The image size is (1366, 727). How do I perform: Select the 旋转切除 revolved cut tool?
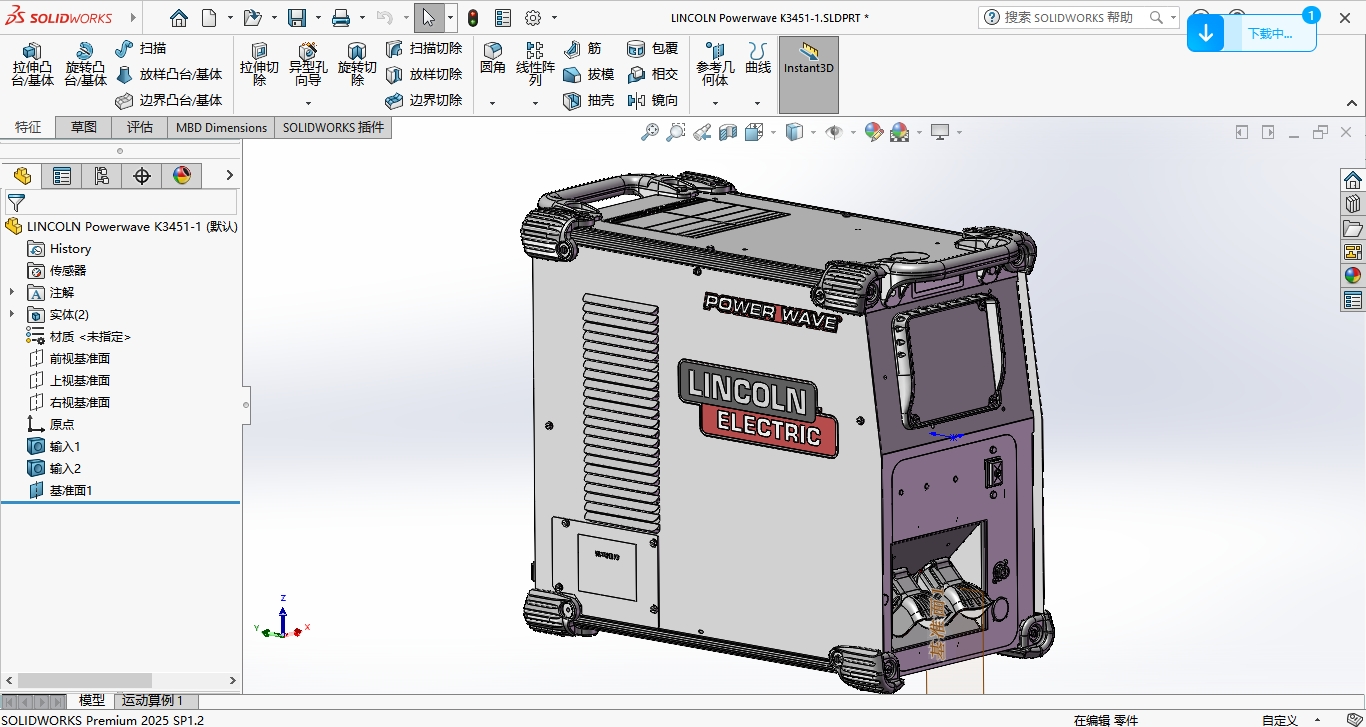pyautogui.click(x=357, y=65)
